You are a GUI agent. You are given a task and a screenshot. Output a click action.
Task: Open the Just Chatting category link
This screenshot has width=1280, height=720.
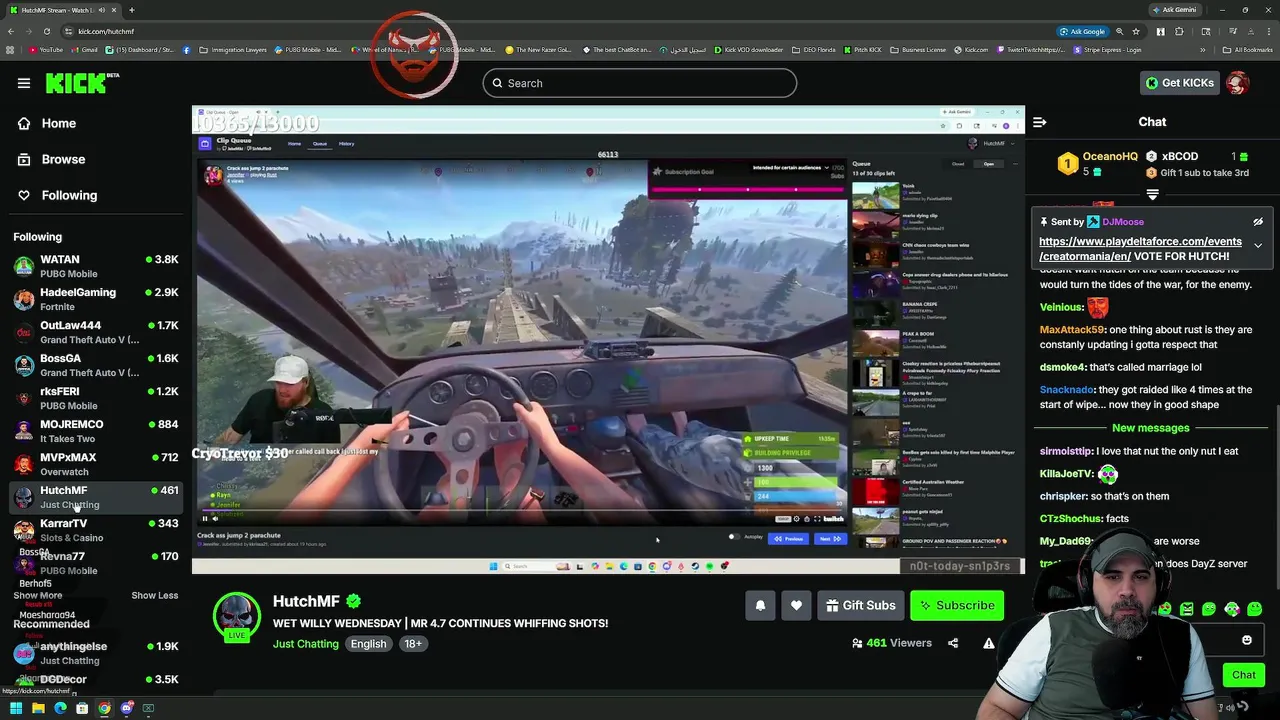[x=306, y=644]
